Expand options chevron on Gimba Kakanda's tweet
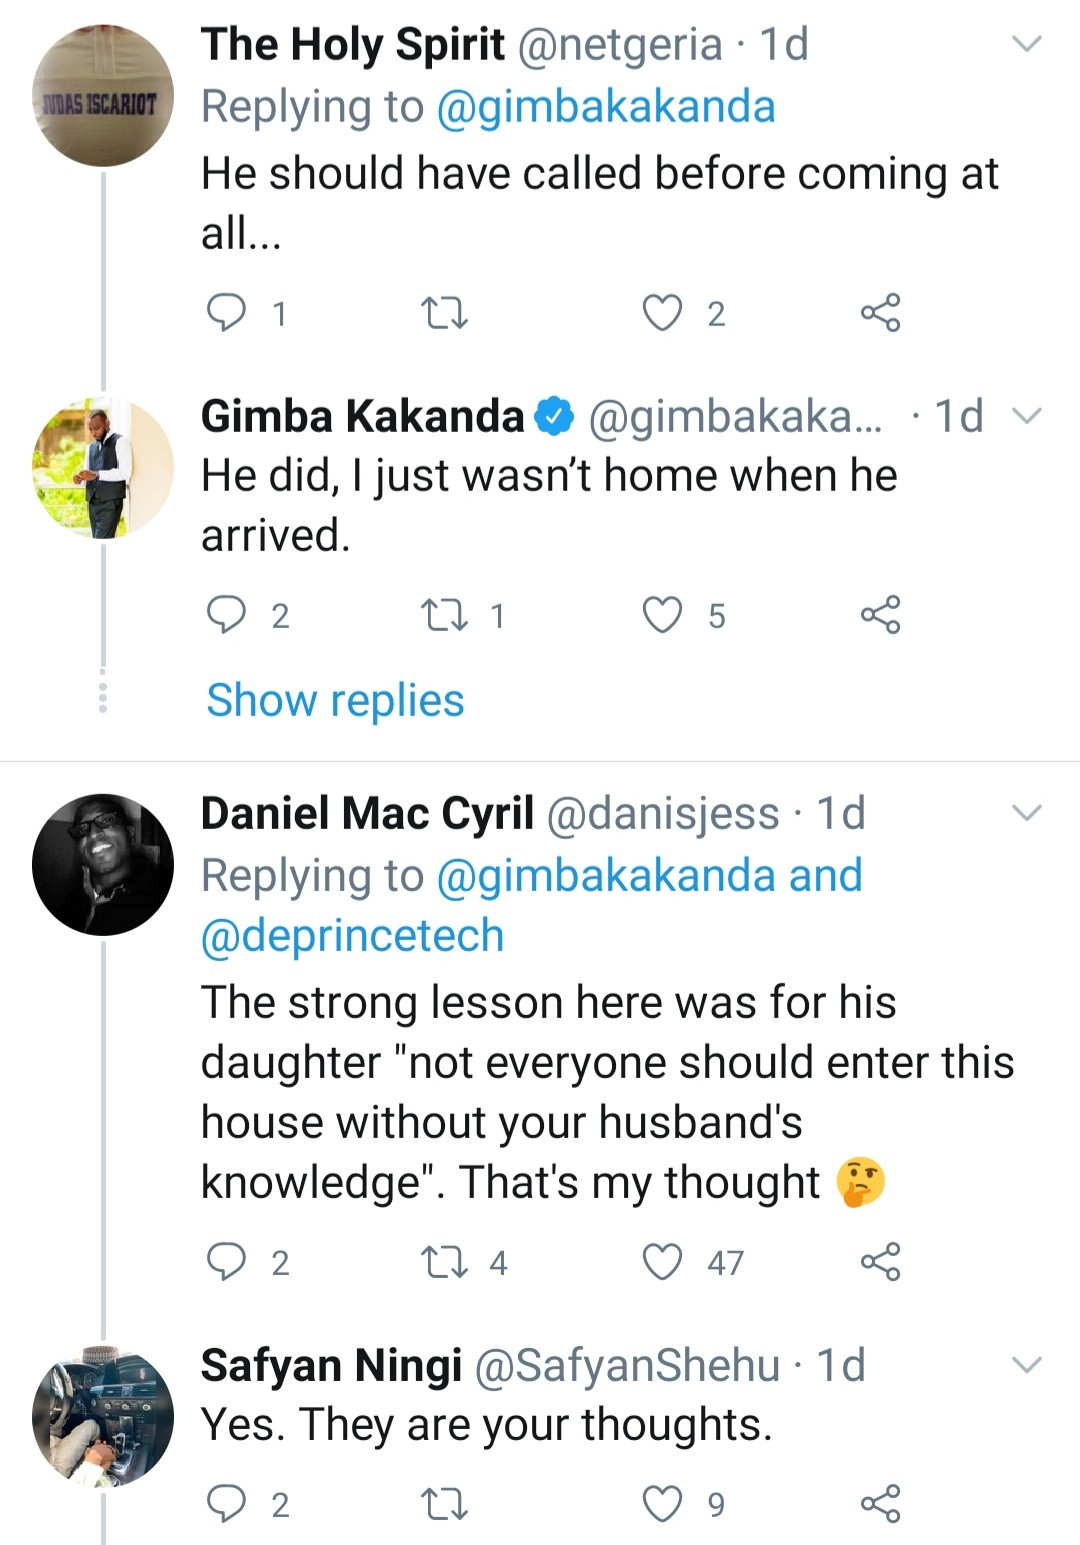The image size is (1080, 1545). 1027,416
